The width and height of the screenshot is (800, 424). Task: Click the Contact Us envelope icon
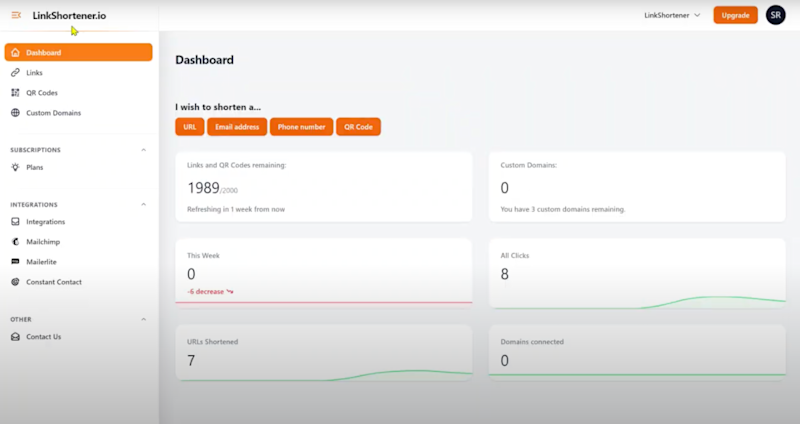click(15, 337)
